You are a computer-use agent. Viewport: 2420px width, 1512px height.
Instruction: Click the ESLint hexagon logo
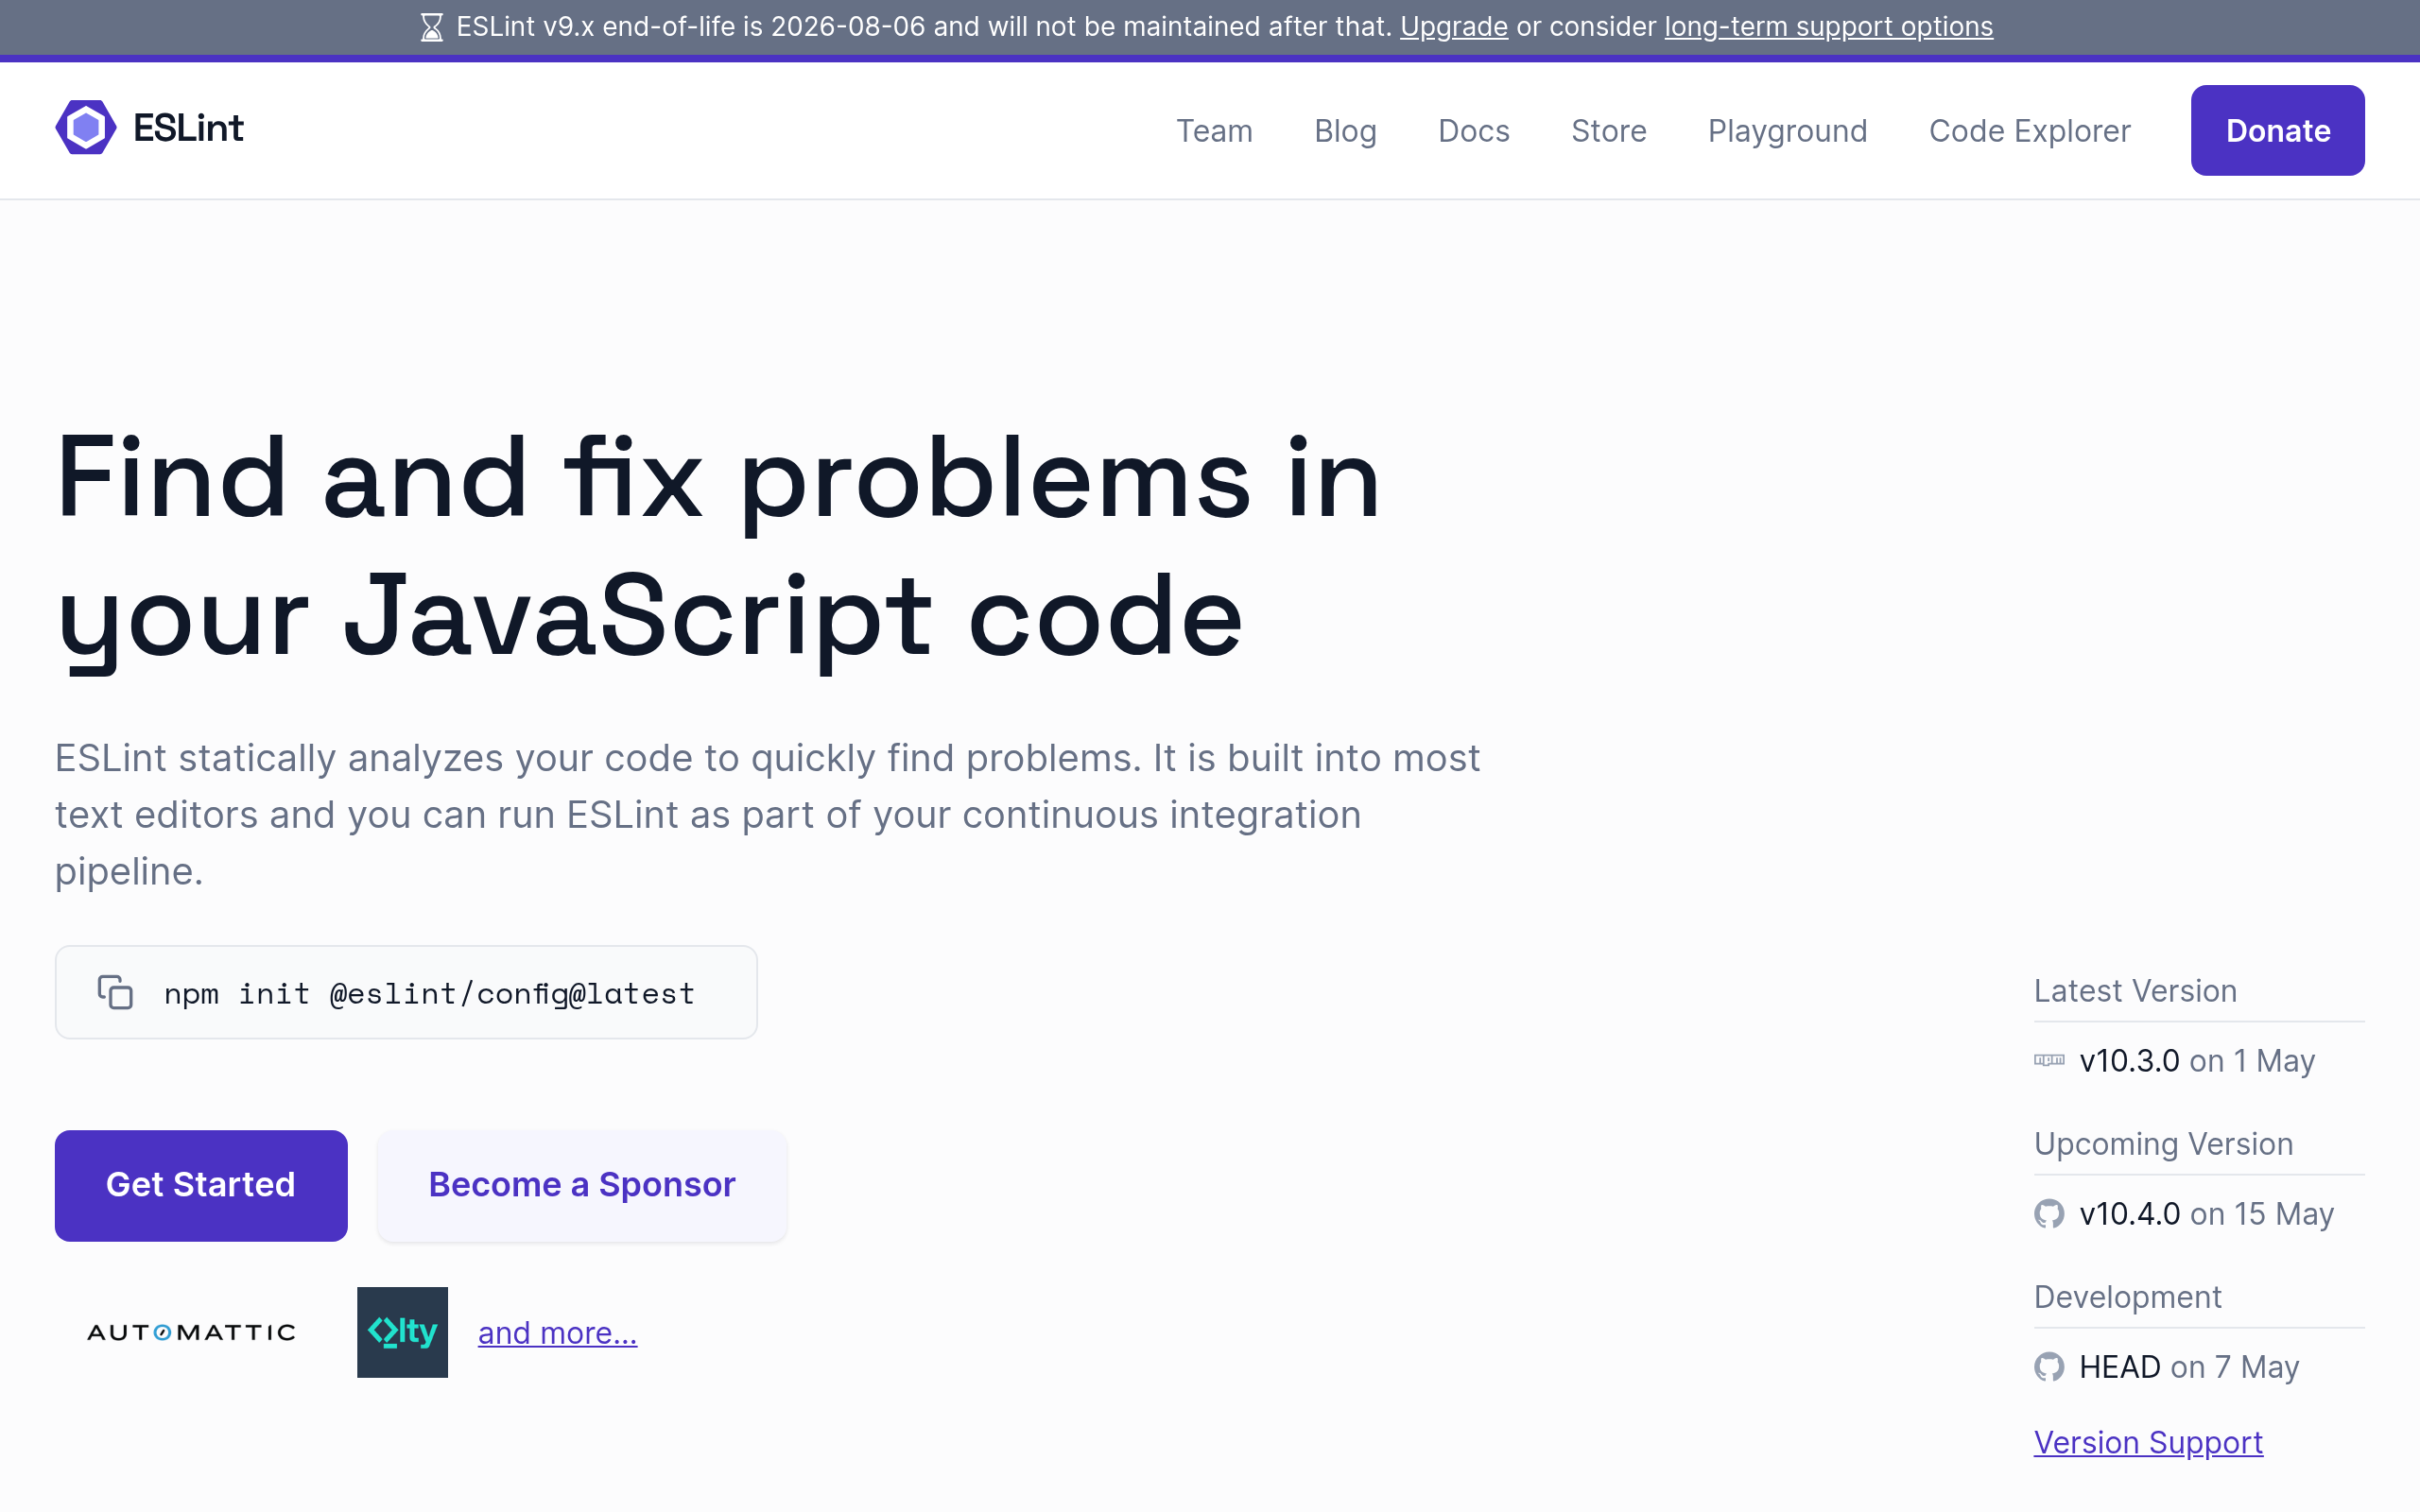(x=86, y=128)
